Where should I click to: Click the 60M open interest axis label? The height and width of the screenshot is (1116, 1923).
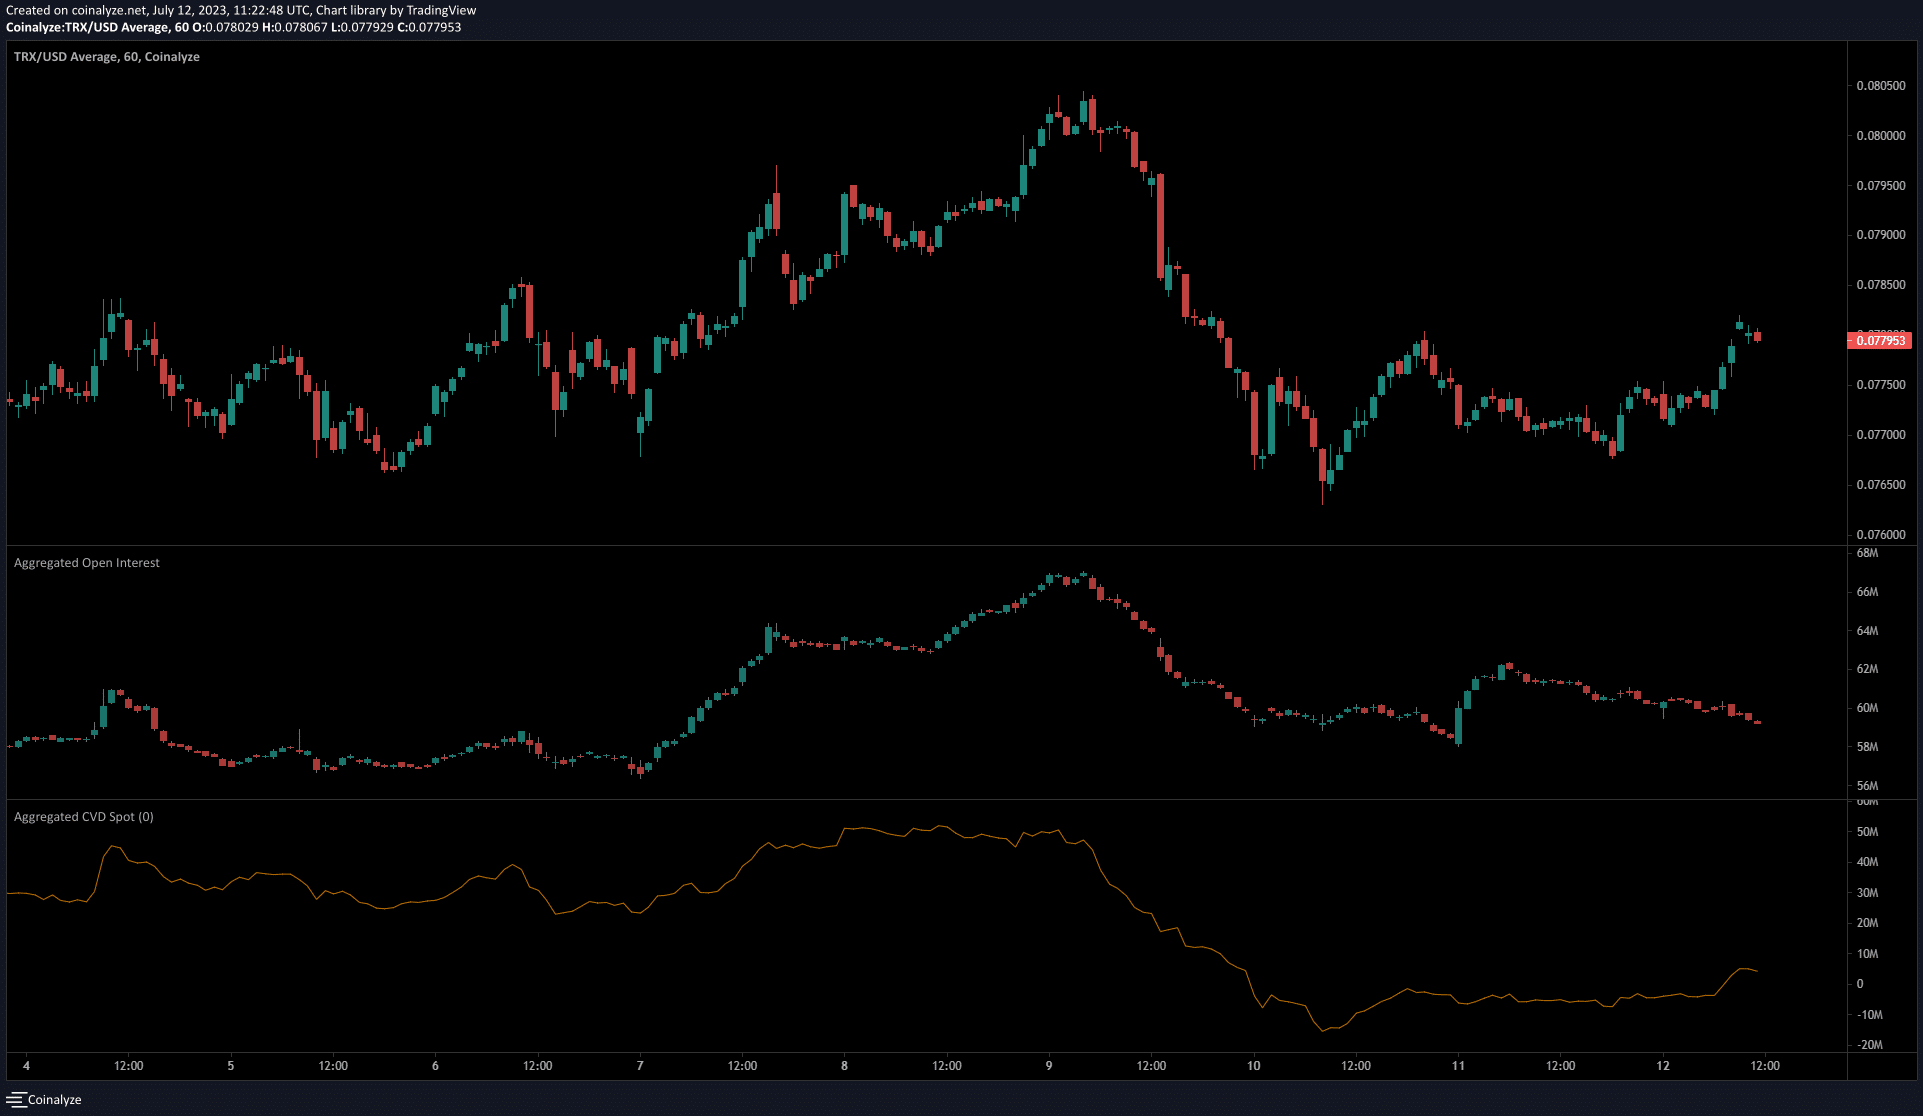[1867, 708]
